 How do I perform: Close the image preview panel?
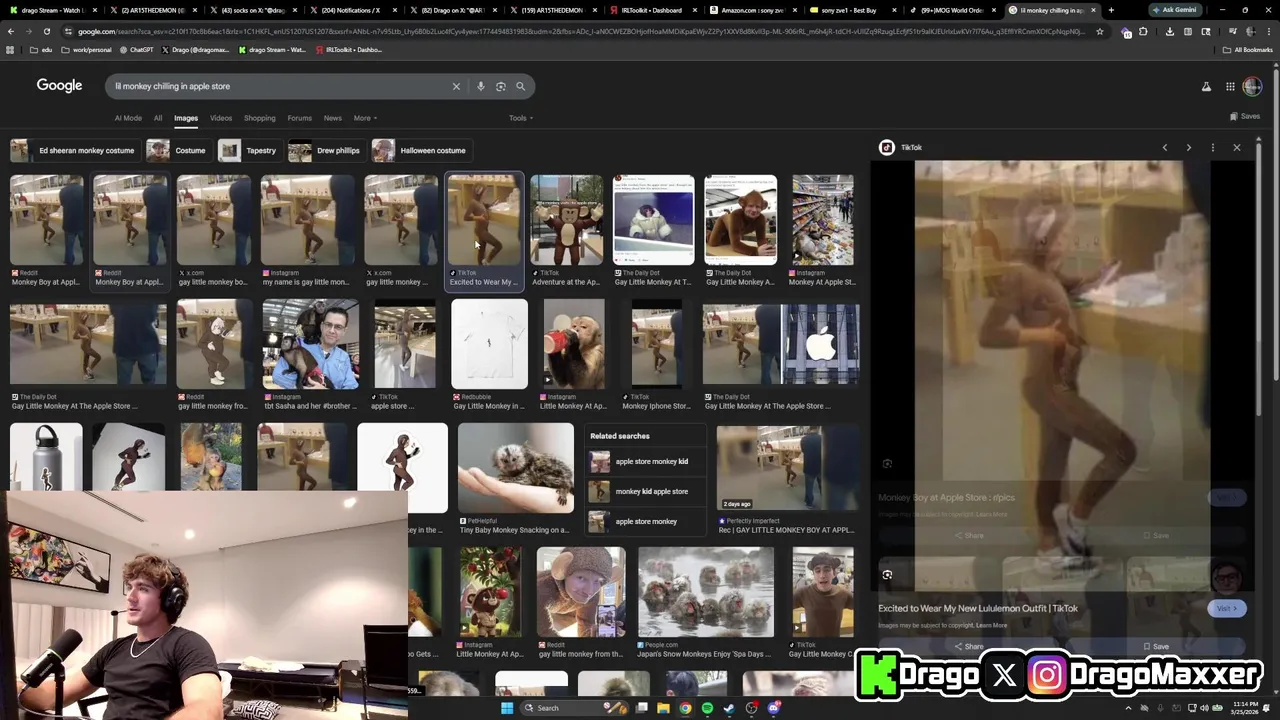1236,147
